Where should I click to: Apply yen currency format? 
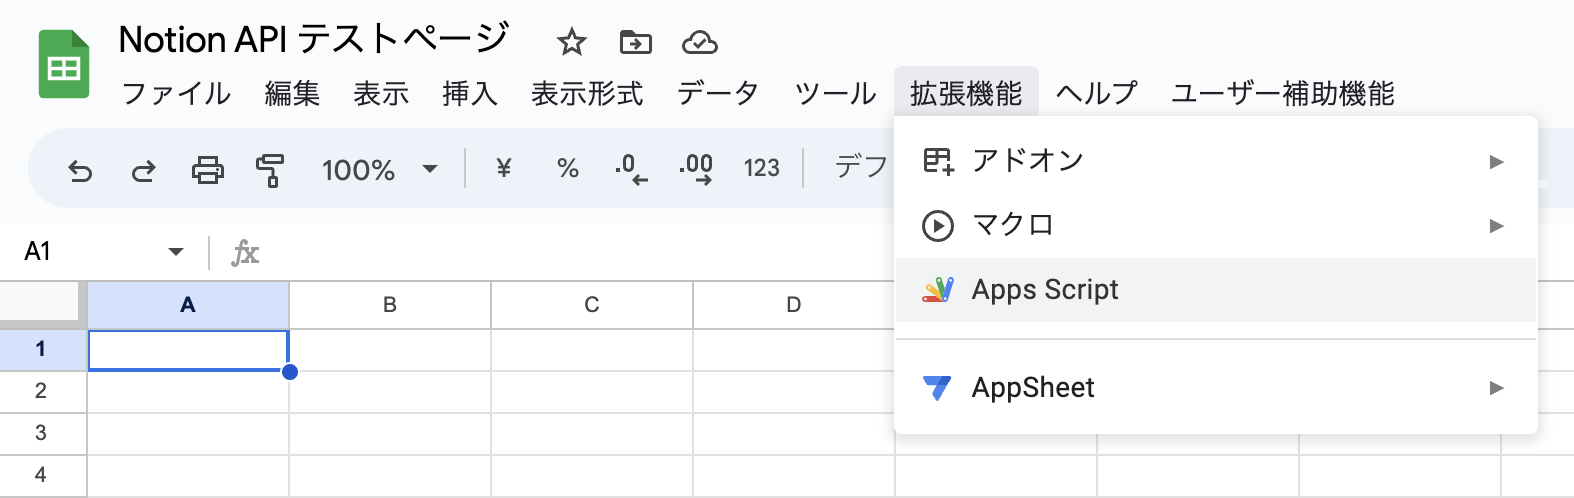(x=504, y=168)
